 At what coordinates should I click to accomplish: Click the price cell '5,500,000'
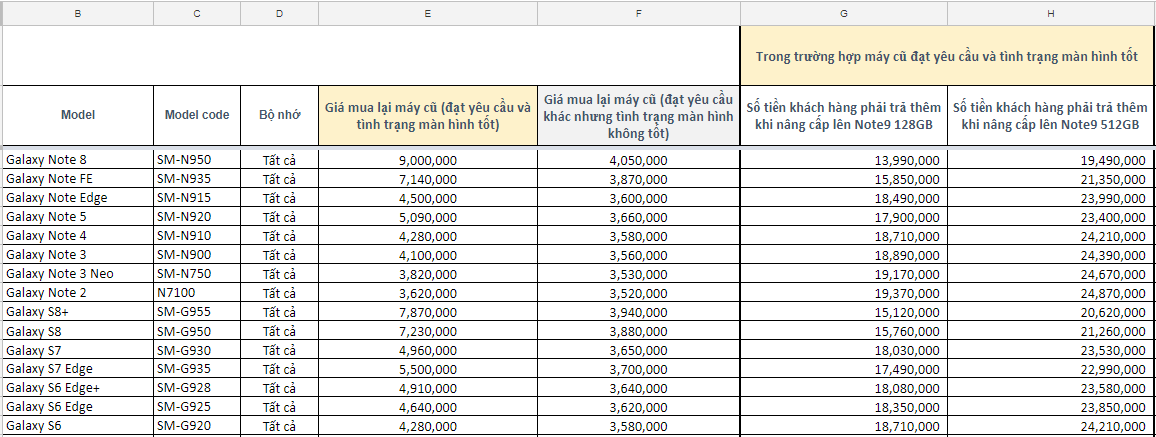428,368
